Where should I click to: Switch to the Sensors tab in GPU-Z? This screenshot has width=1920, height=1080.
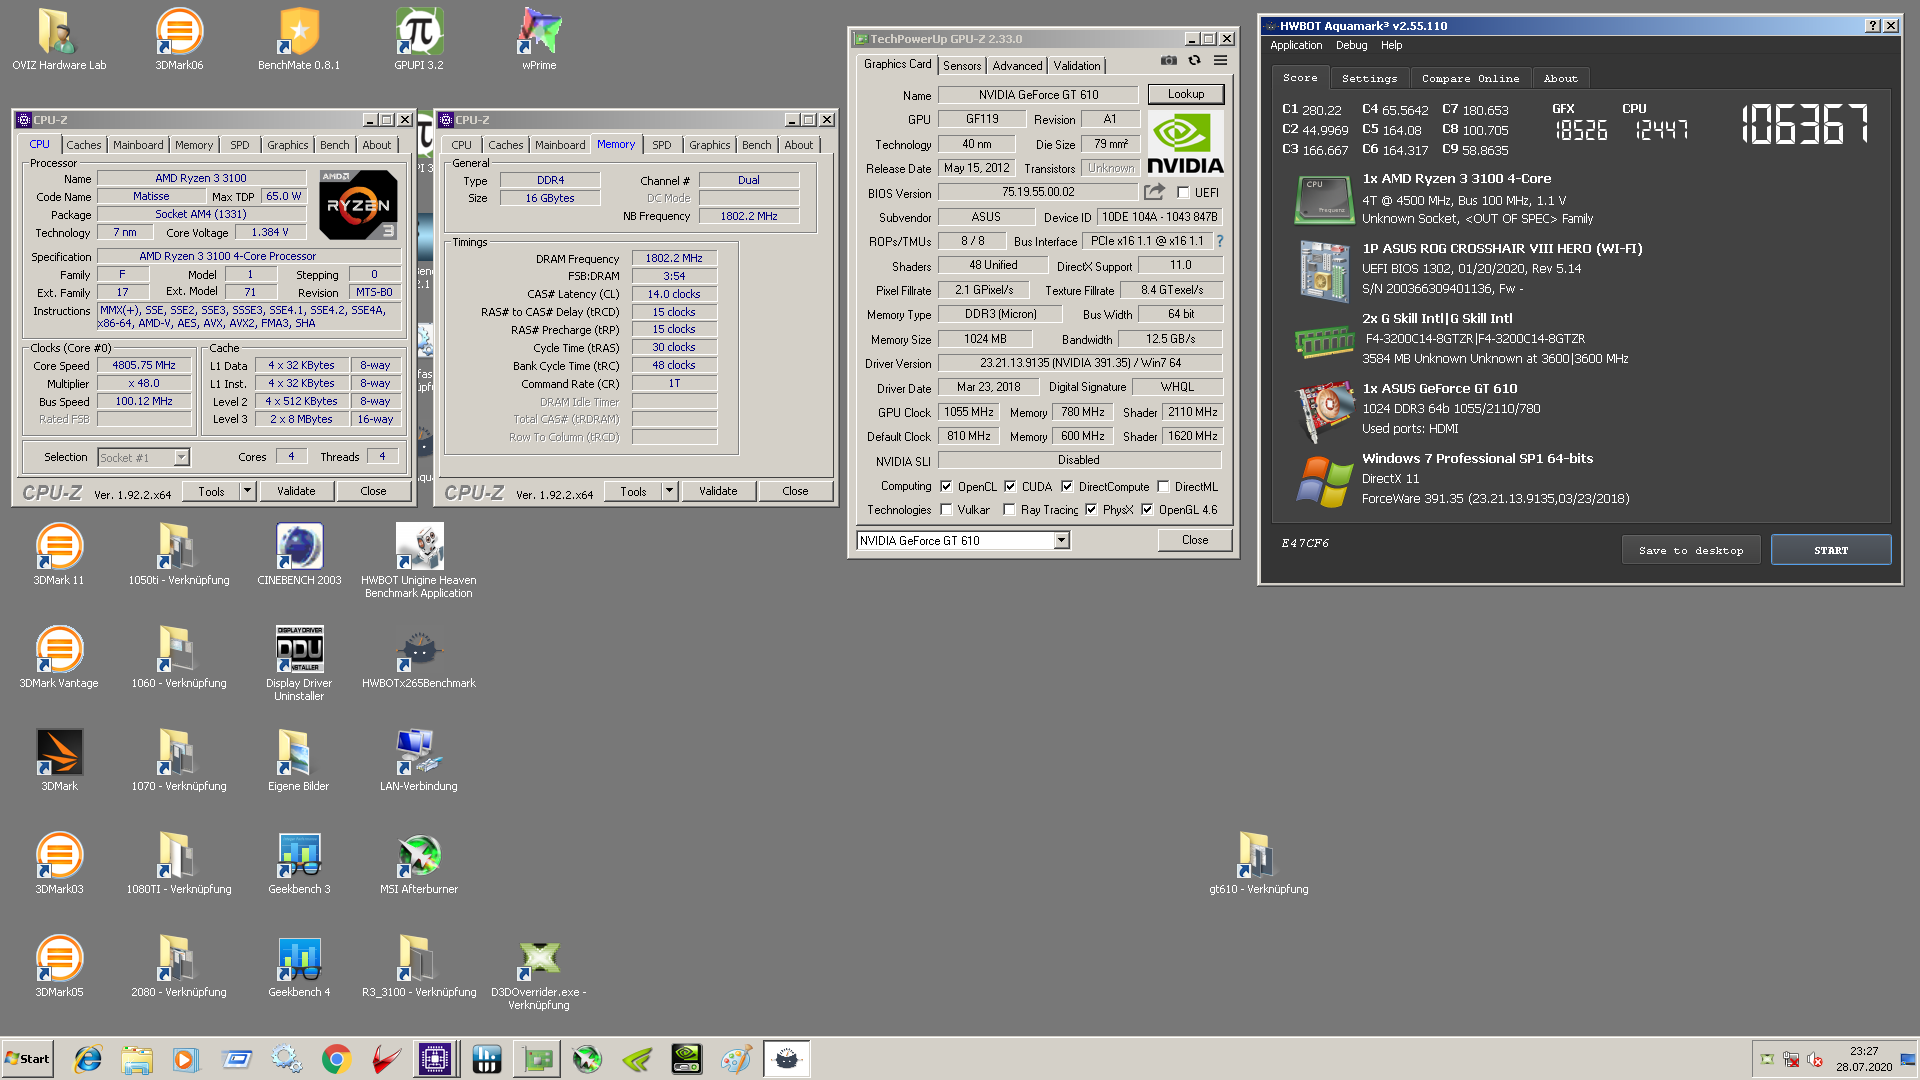click(962, 65)
